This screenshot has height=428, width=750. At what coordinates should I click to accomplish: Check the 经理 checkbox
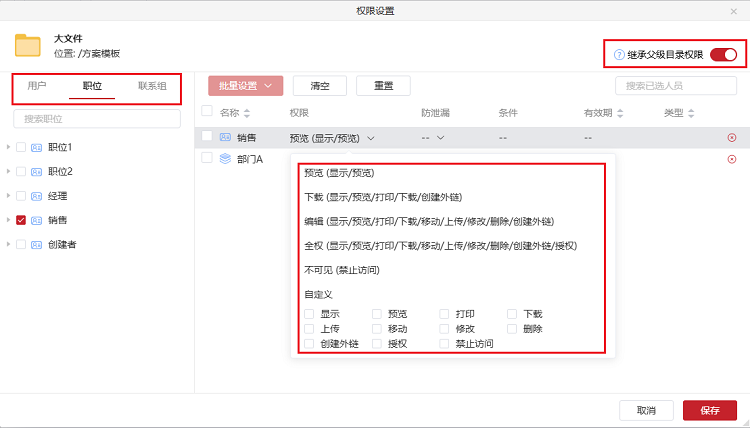pyautogui.click(x=21, y=196)
